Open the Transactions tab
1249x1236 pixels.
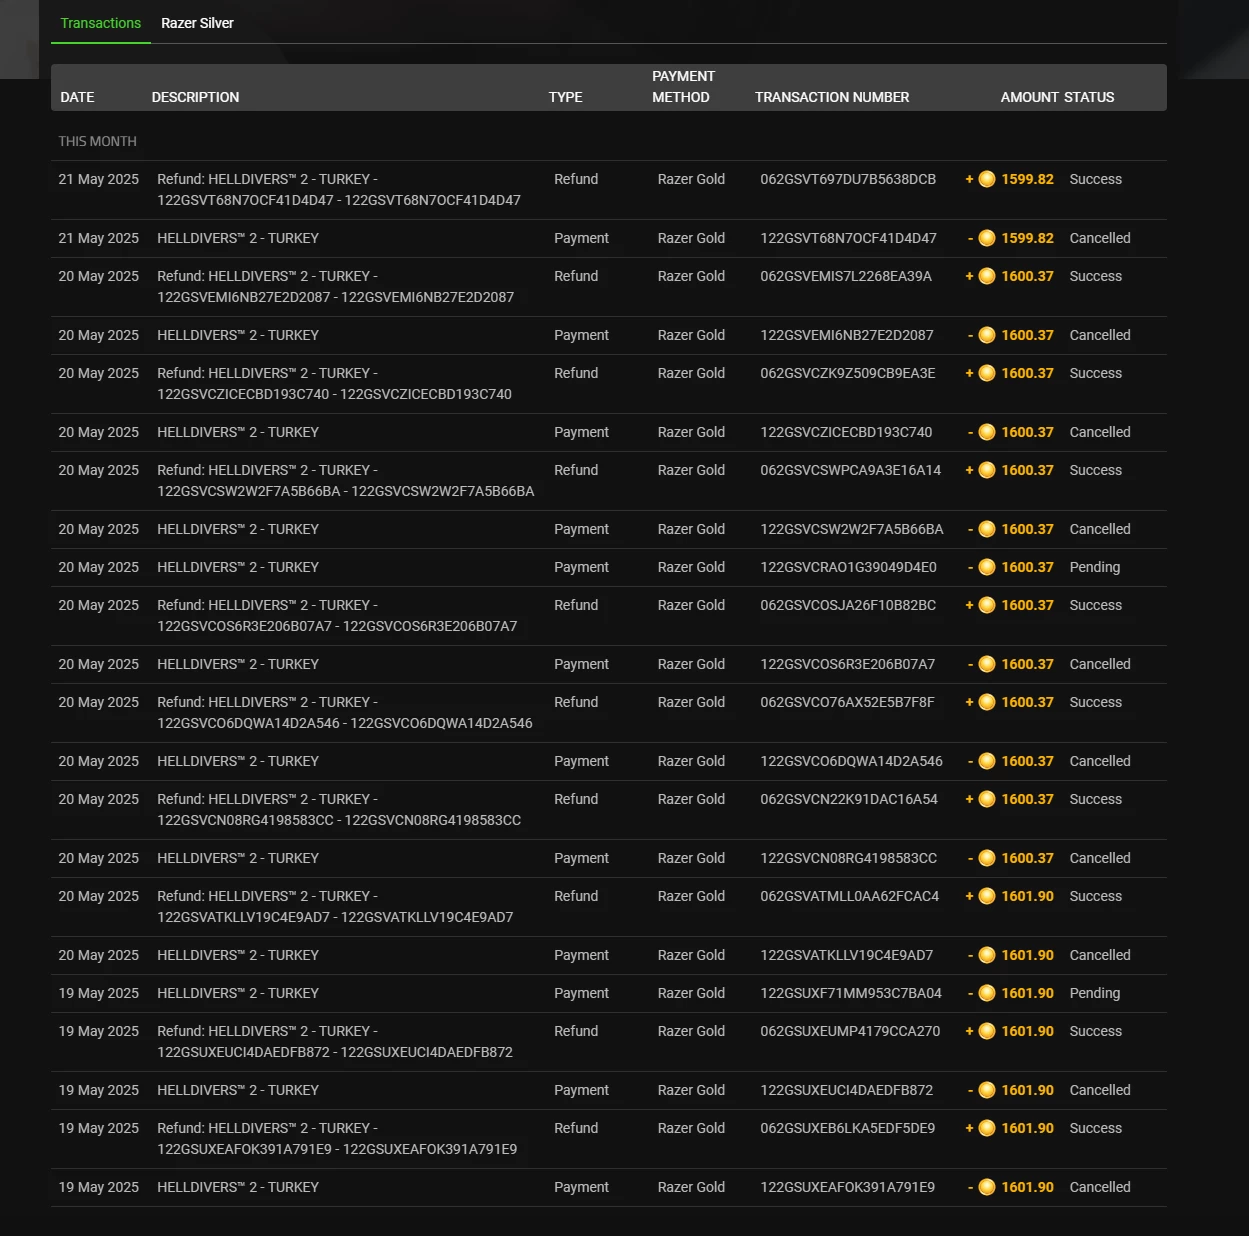click(x=101, y=23)
